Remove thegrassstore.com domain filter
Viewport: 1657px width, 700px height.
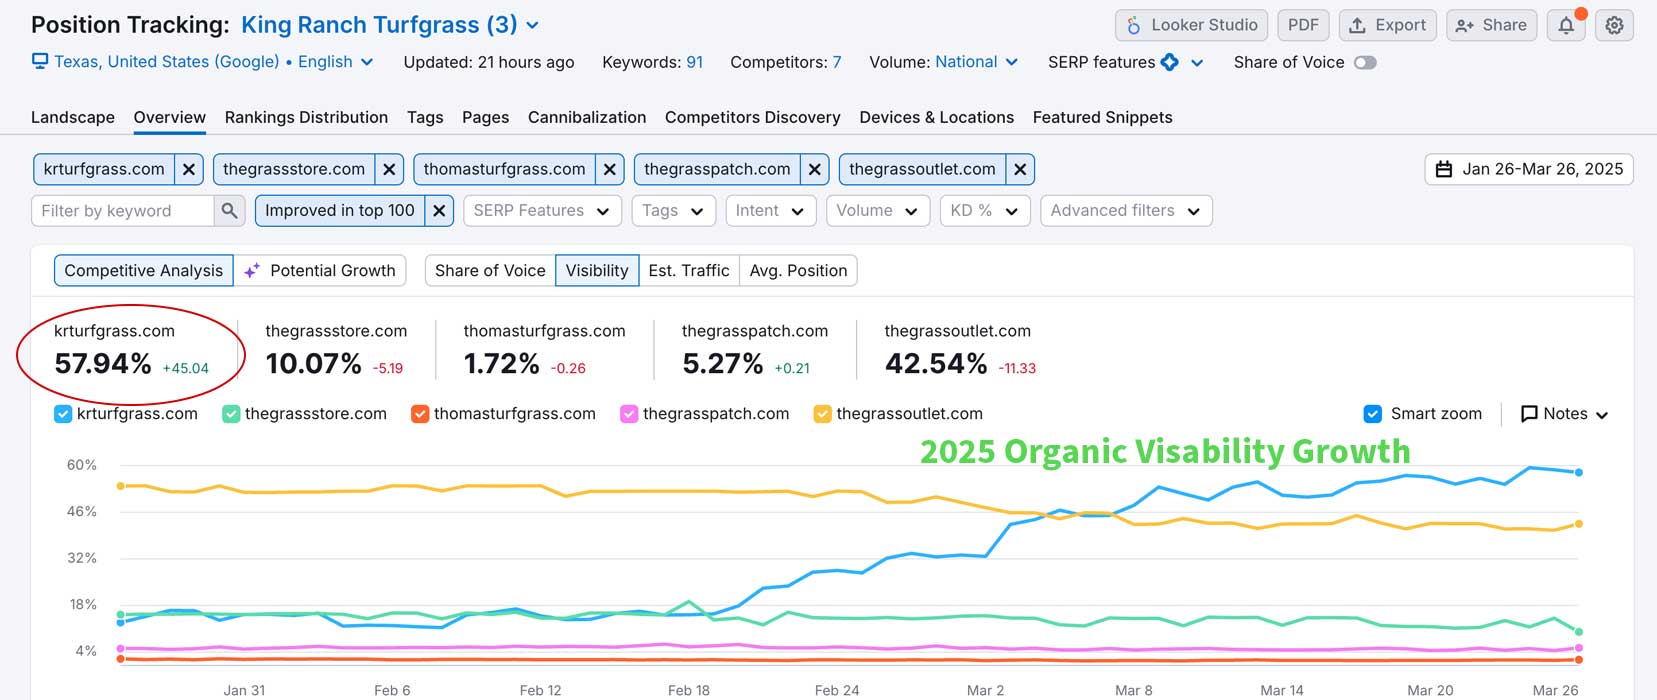[389, 169]
